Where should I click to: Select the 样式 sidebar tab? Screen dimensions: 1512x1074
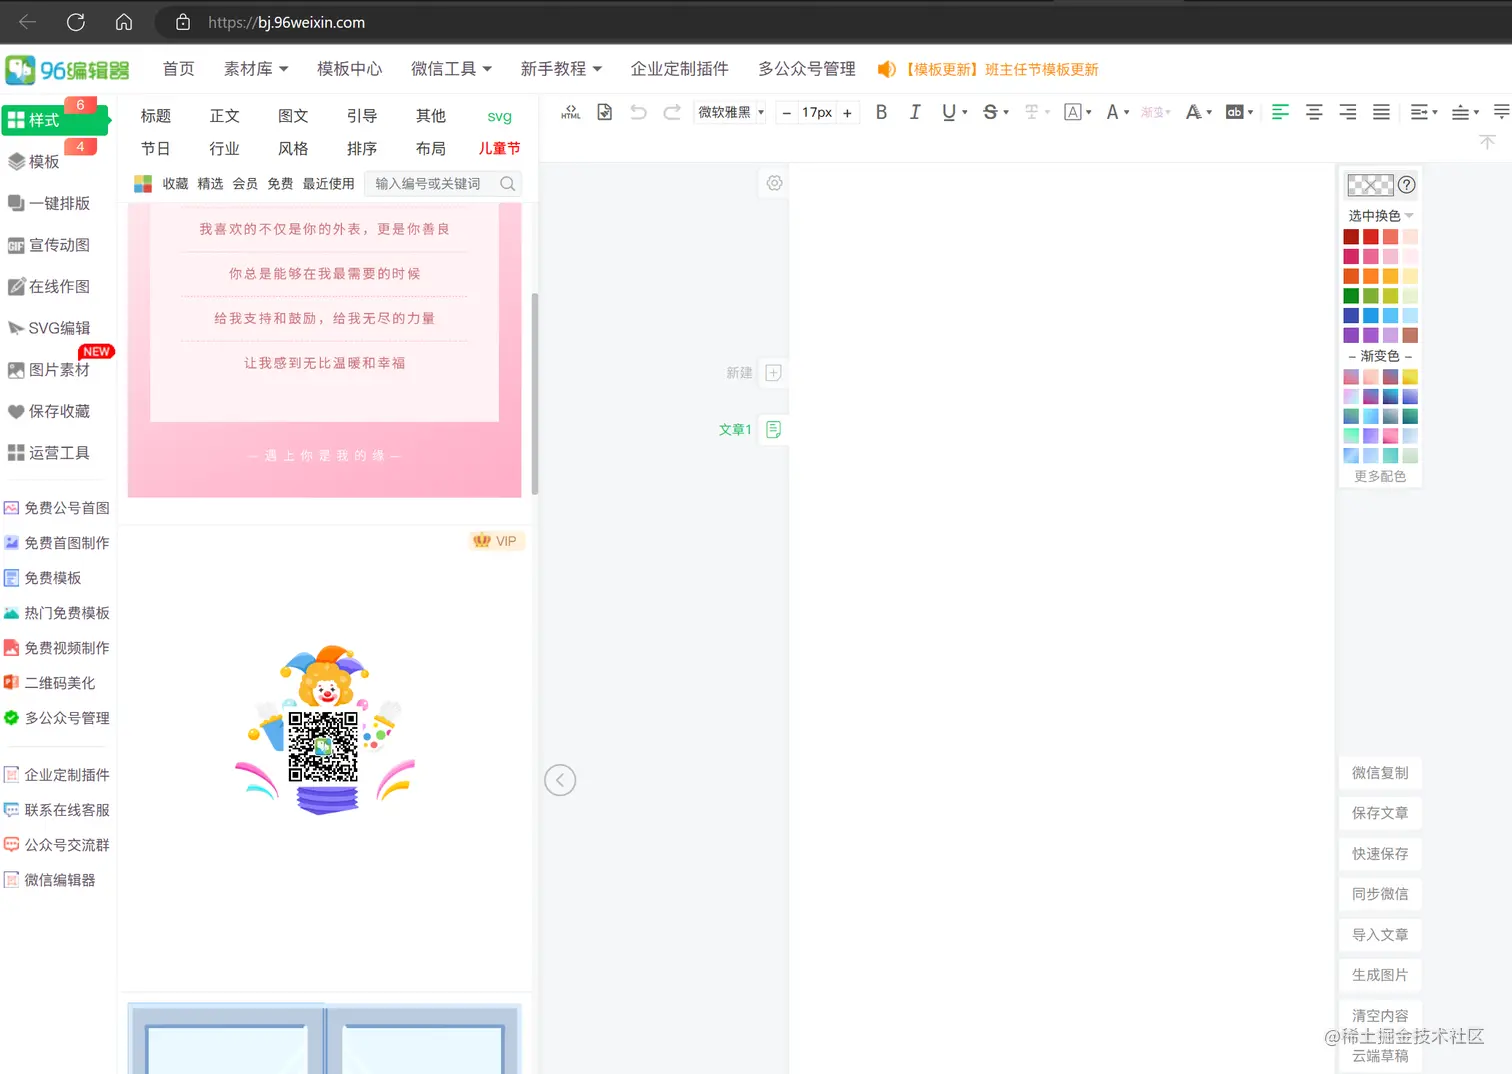54,120
